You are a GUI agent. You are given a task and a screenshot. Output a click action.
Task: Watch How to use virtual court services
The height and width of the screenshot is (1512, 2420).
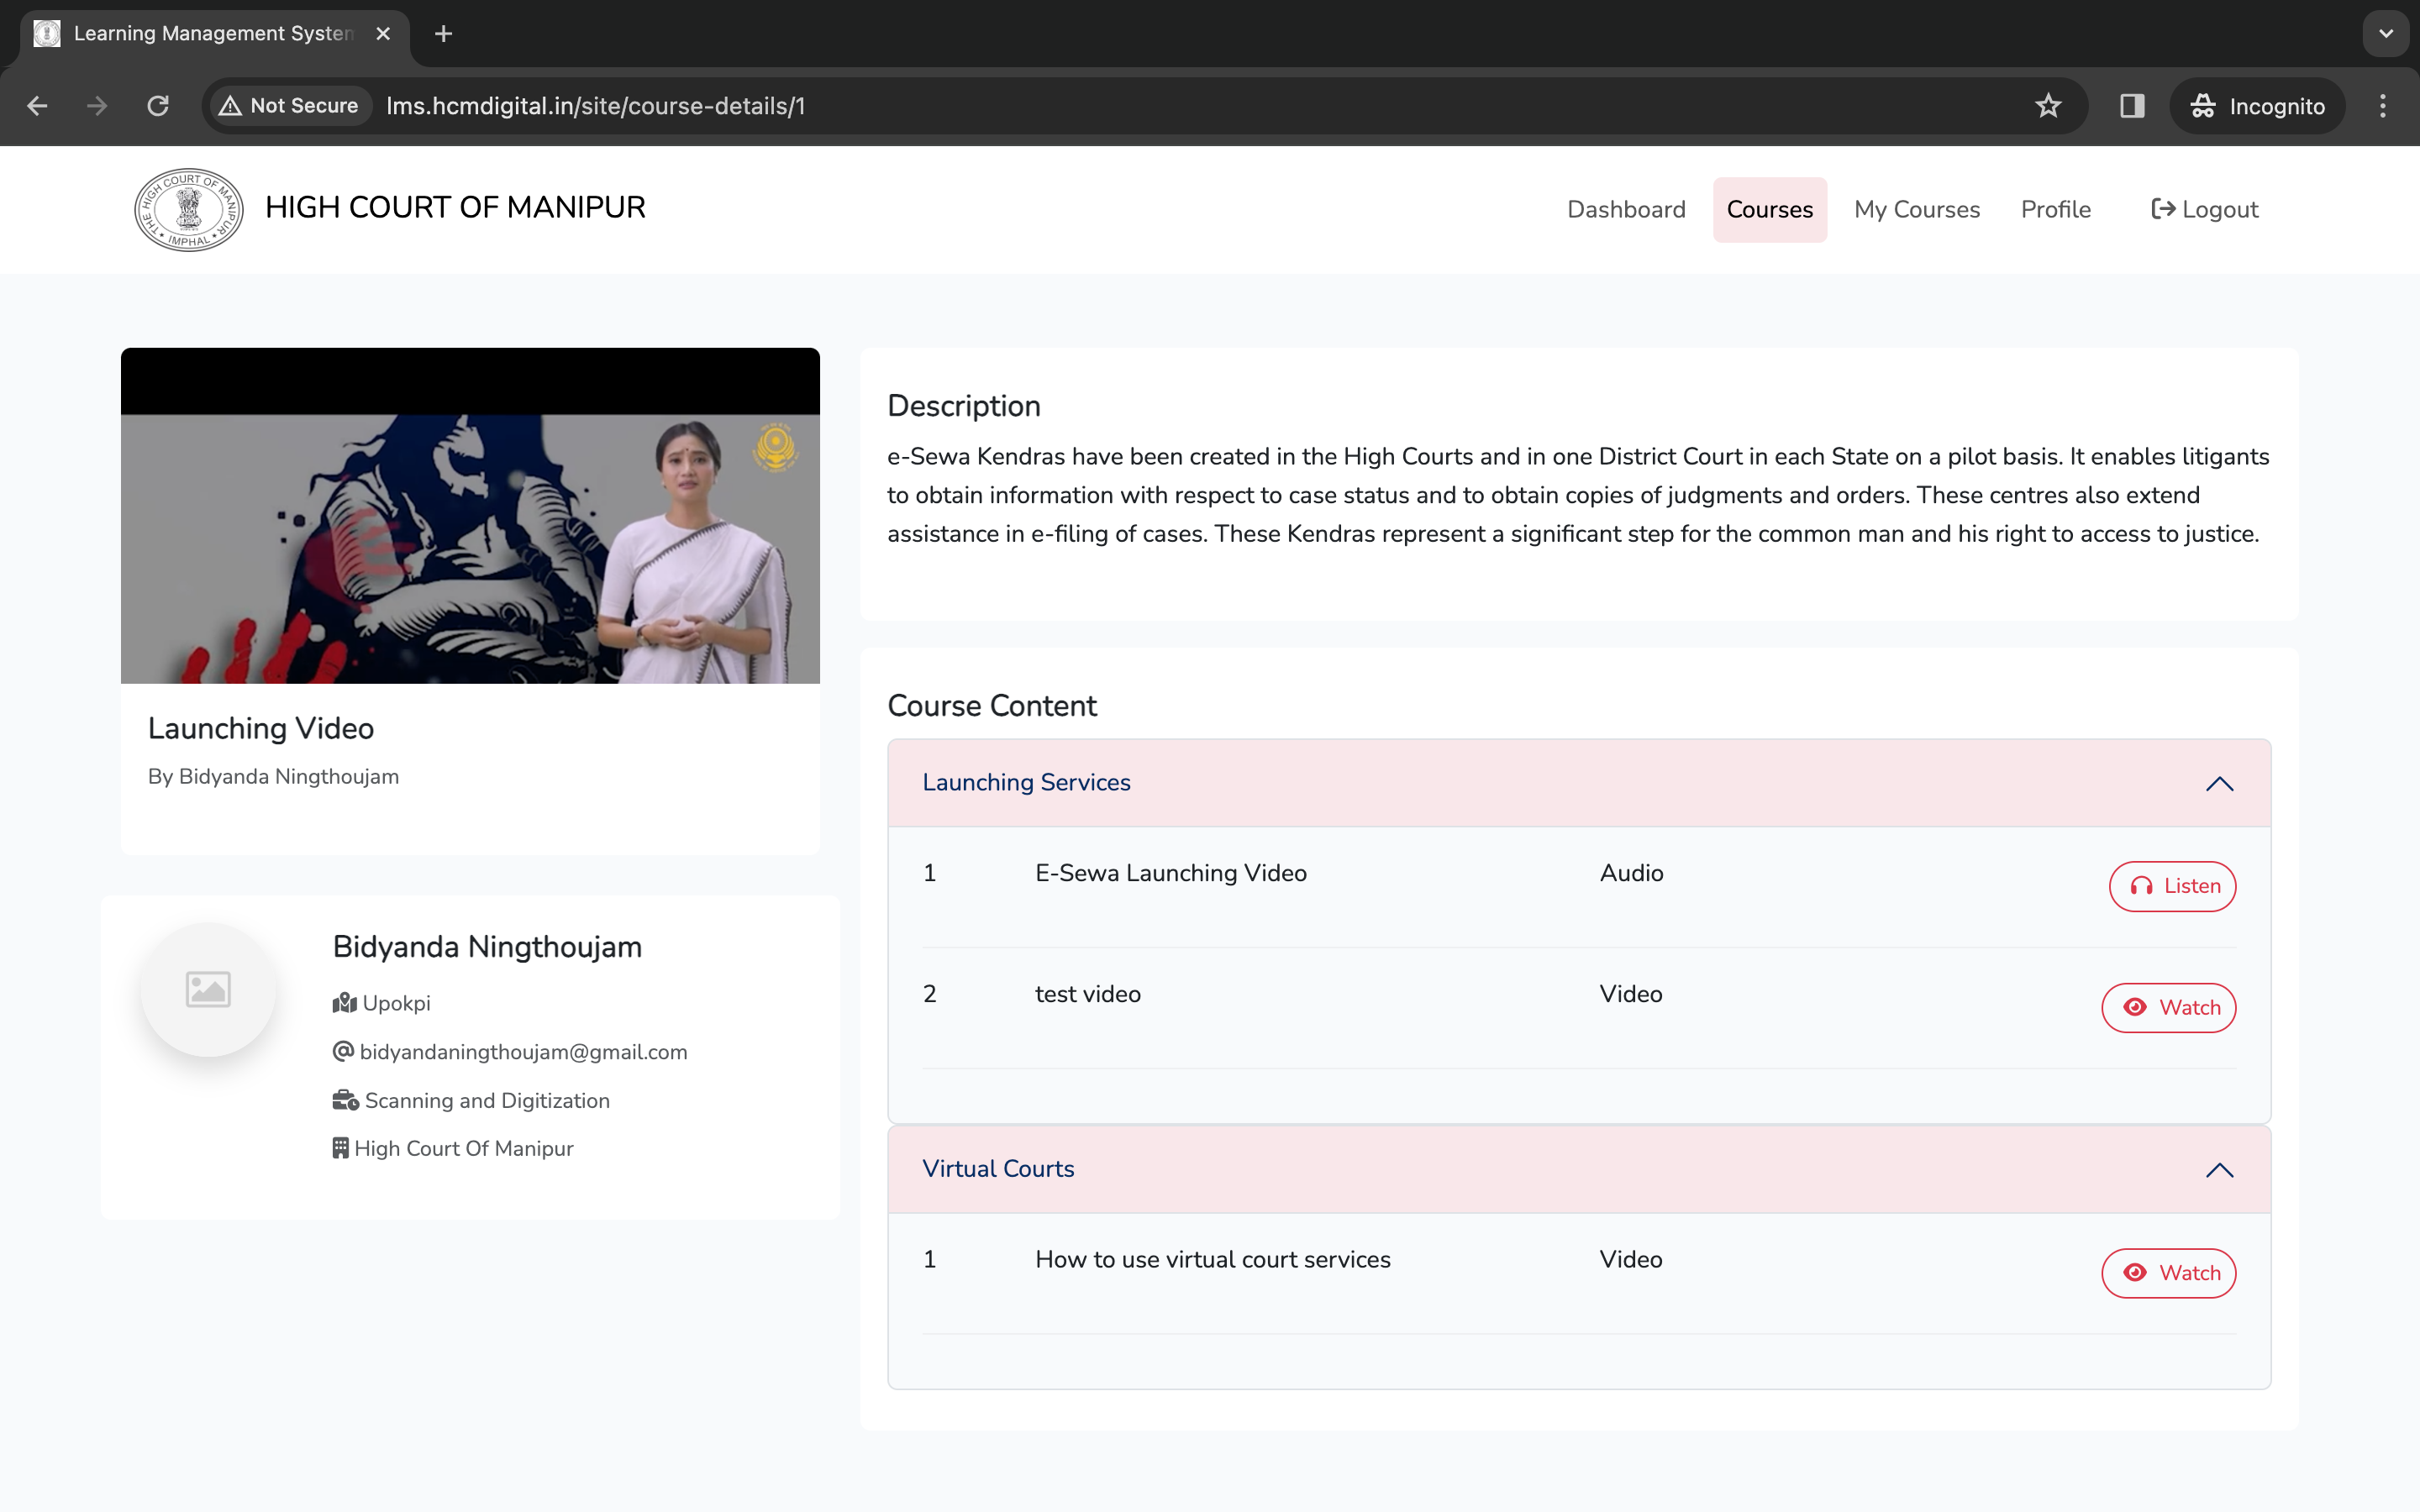point(2168,1273)
